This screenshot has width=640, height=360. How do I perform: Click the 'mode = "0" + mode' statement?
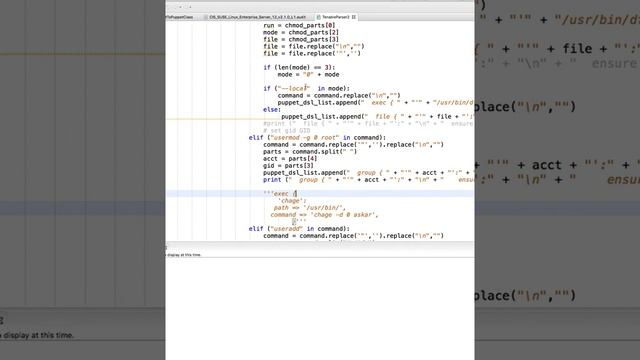tap(308, 74)
